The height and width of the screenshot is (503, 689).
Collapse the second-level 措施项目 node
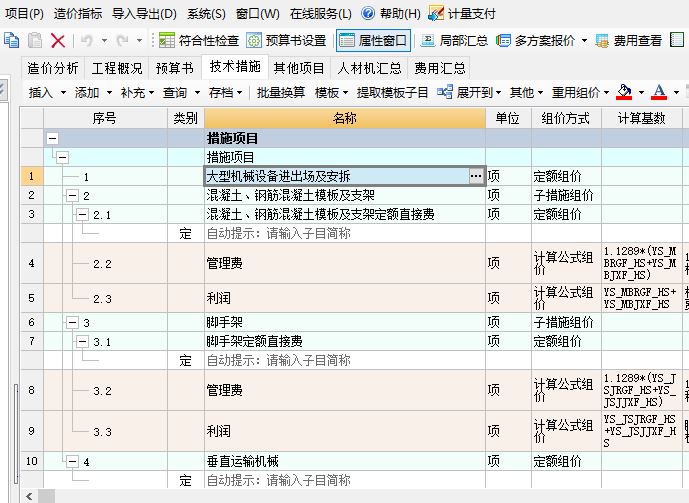(x=62, y=157)
